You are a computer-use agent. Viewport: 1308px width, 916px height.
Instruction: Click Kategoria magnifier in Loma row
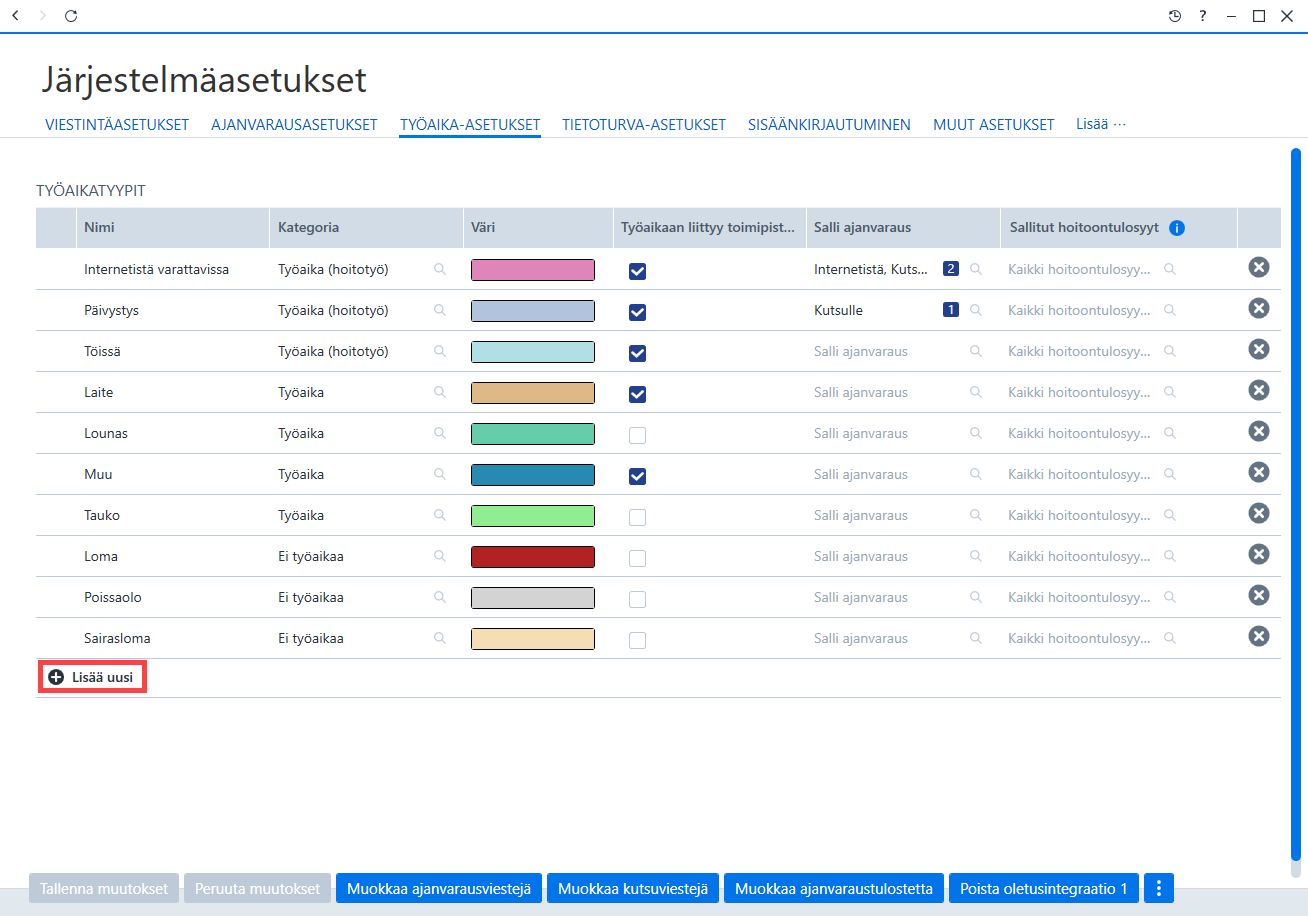pyautogui.click(x=439, y=556)
